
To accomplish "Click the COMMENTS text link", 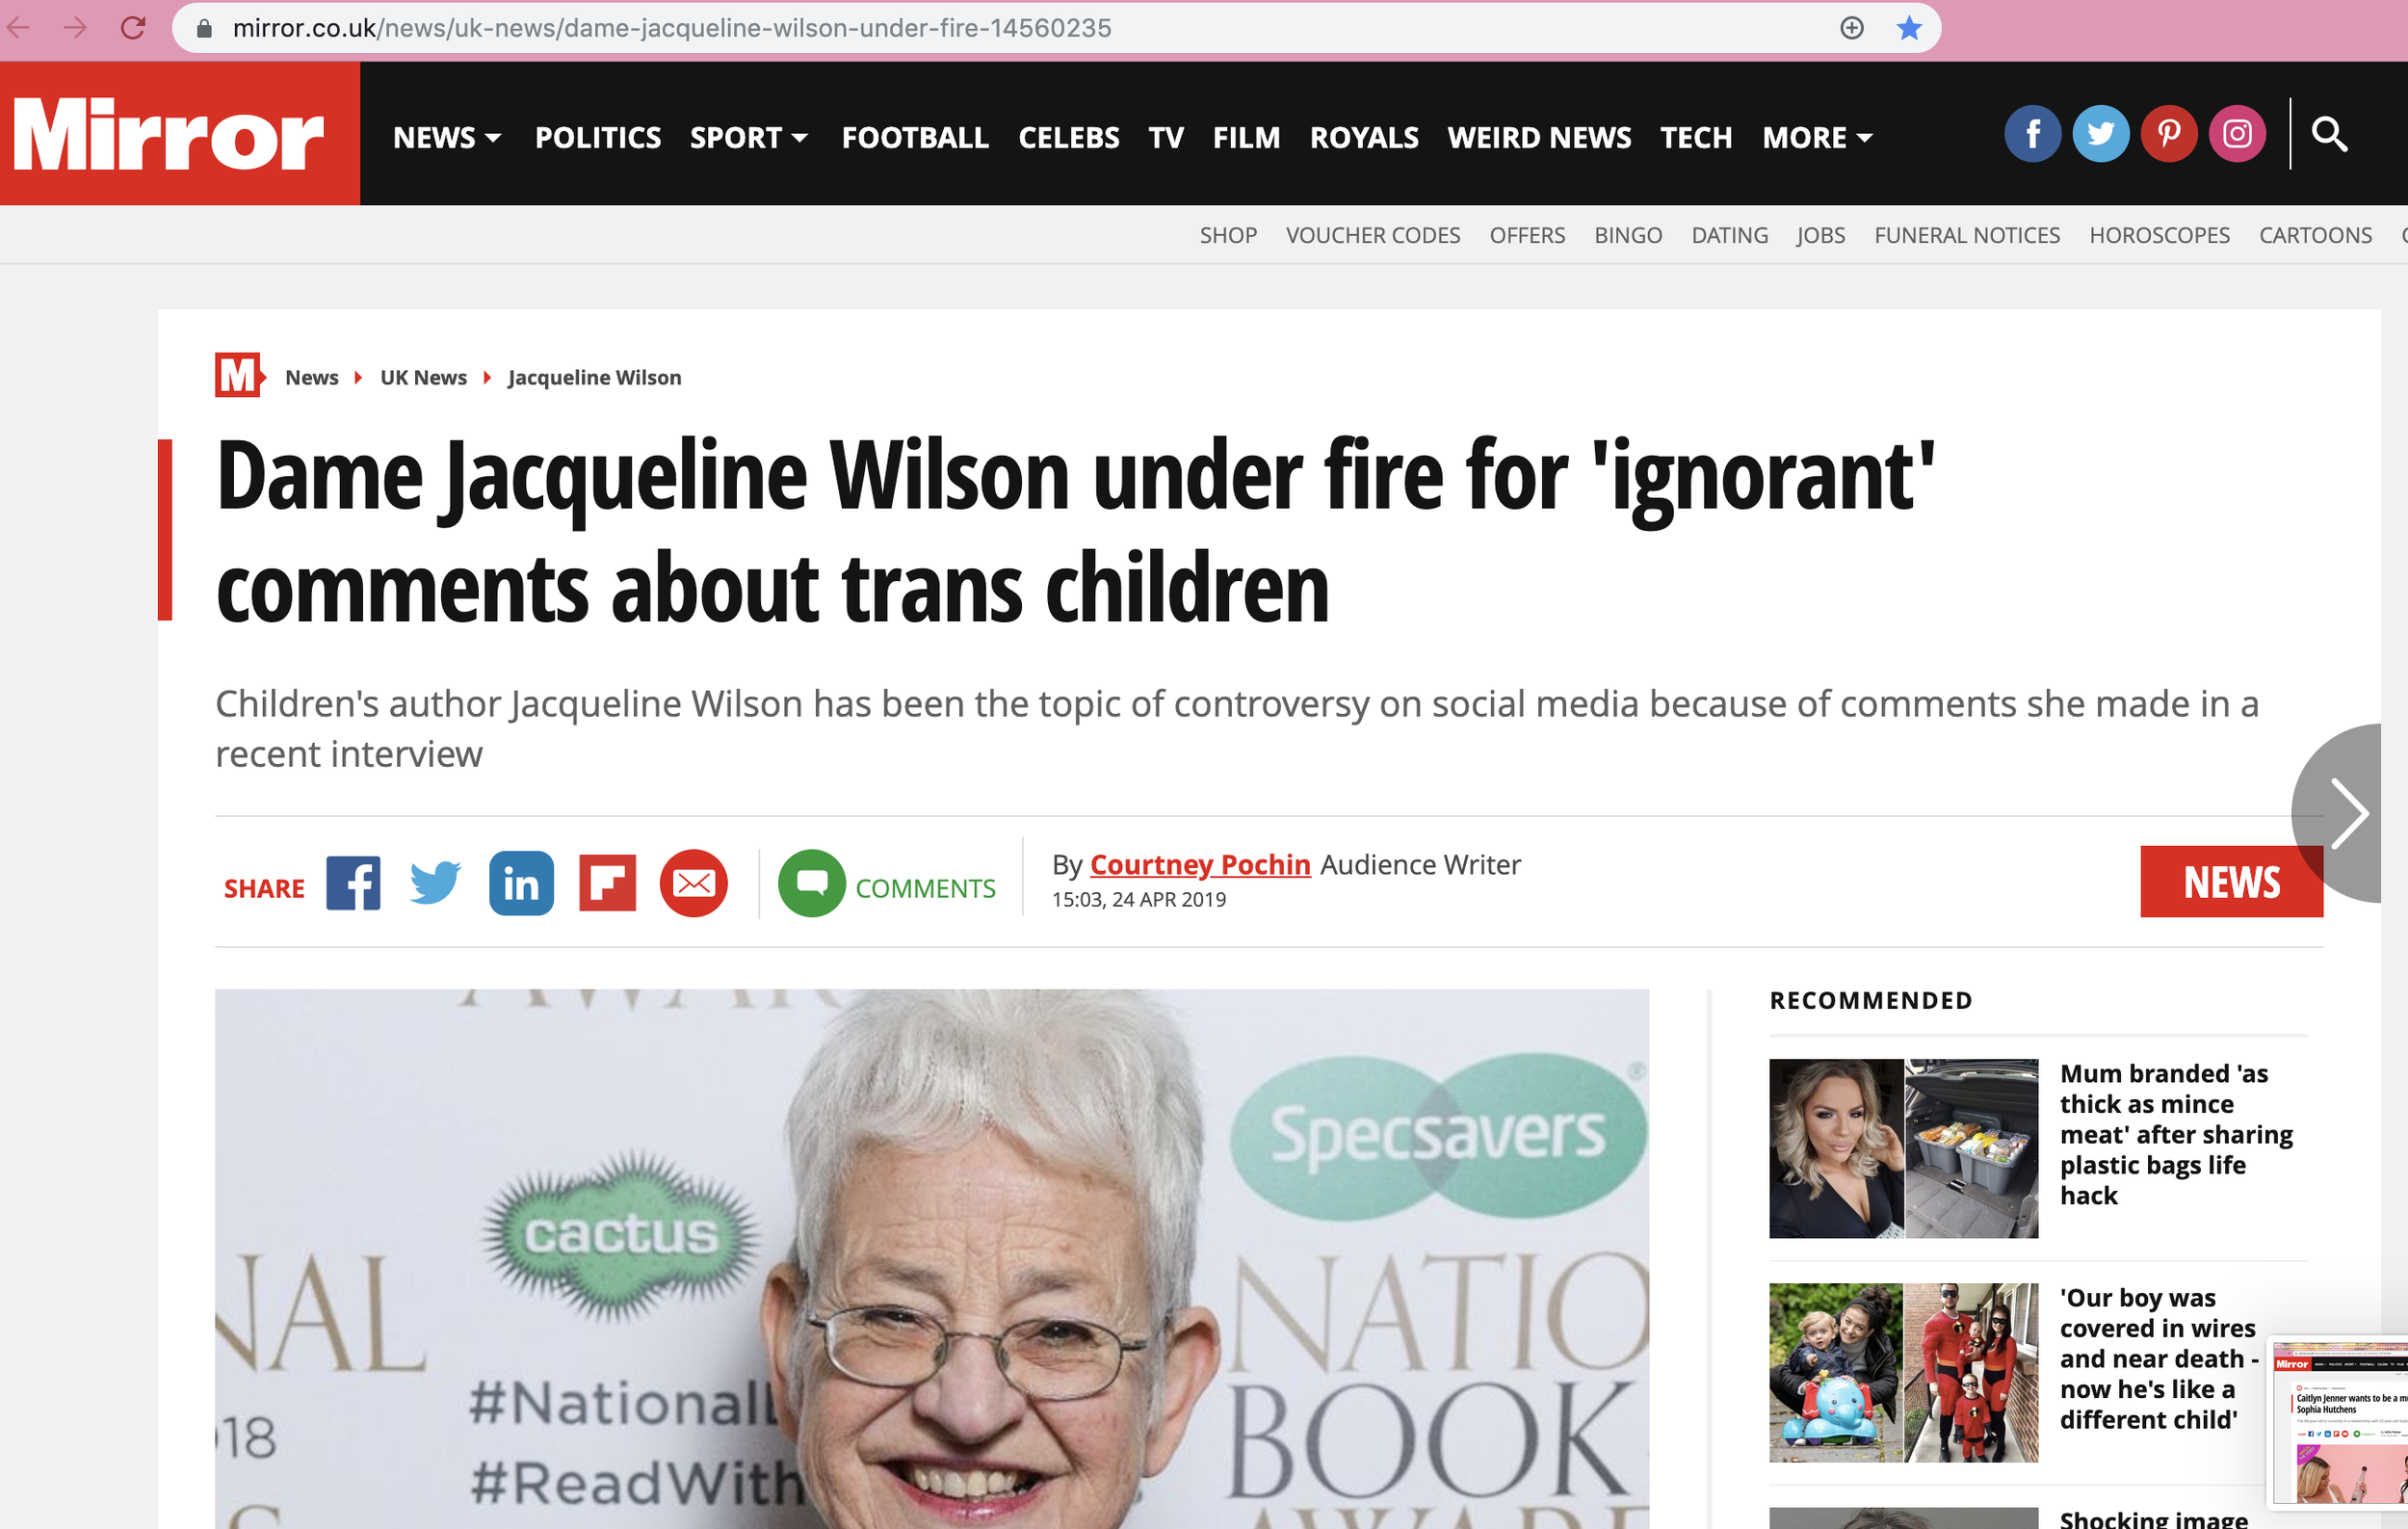I will (925, 888).
